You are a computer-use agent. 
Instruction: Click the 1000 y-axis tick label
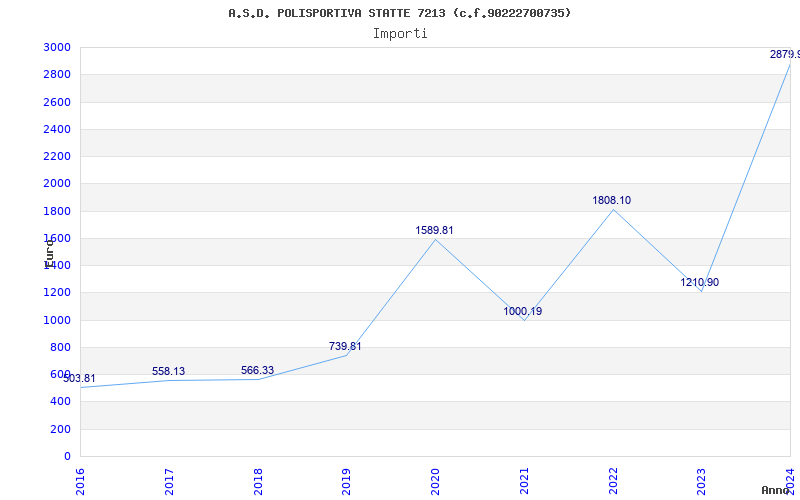click(57, 320)
